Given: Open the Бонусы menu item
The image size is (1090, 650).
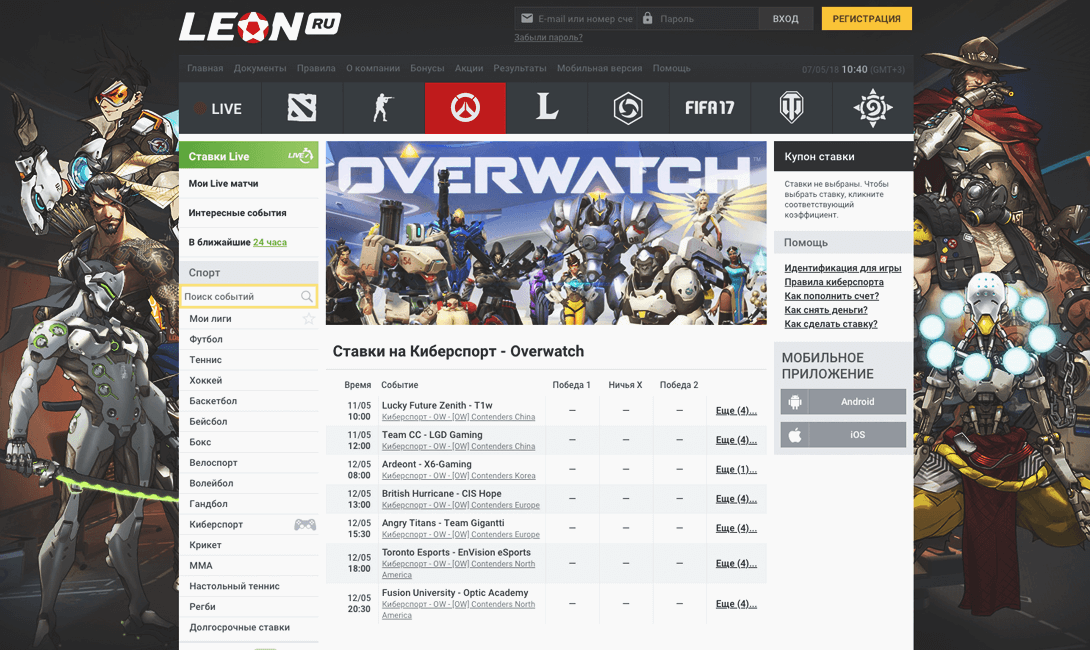Looking at the screenshot, I should pos(428,68).
